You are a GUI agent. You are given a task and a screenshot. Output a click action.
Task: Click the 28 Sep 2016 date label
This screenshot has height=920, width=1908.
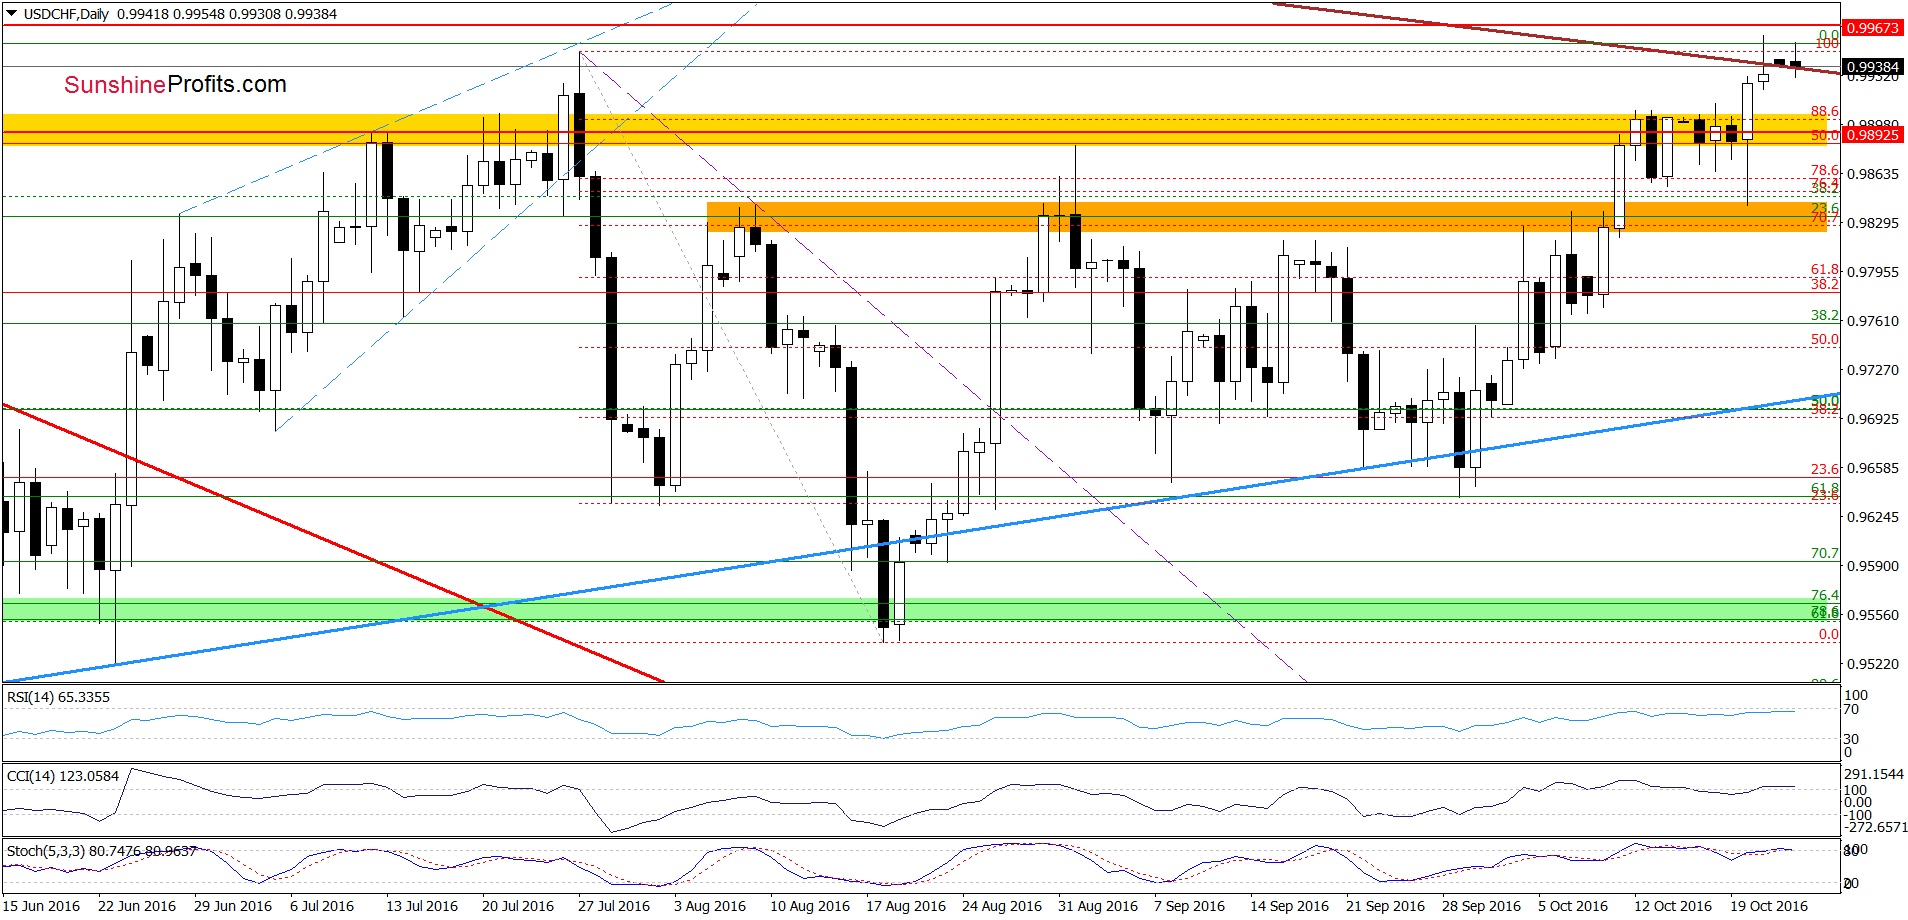[1482, 906]
